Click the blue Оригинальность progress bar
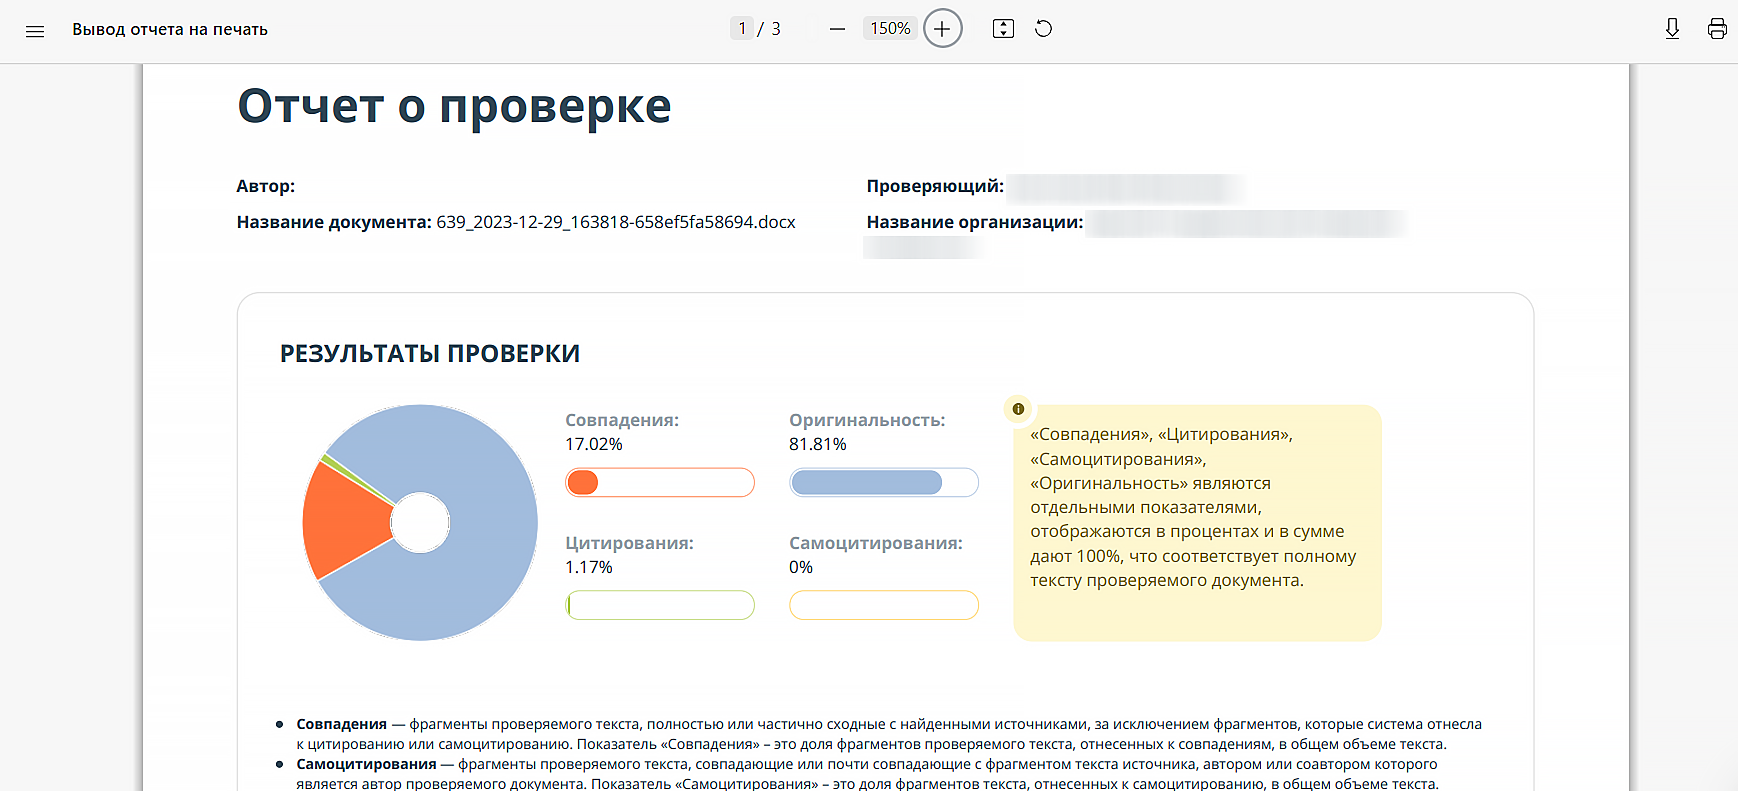 [884, 483]
